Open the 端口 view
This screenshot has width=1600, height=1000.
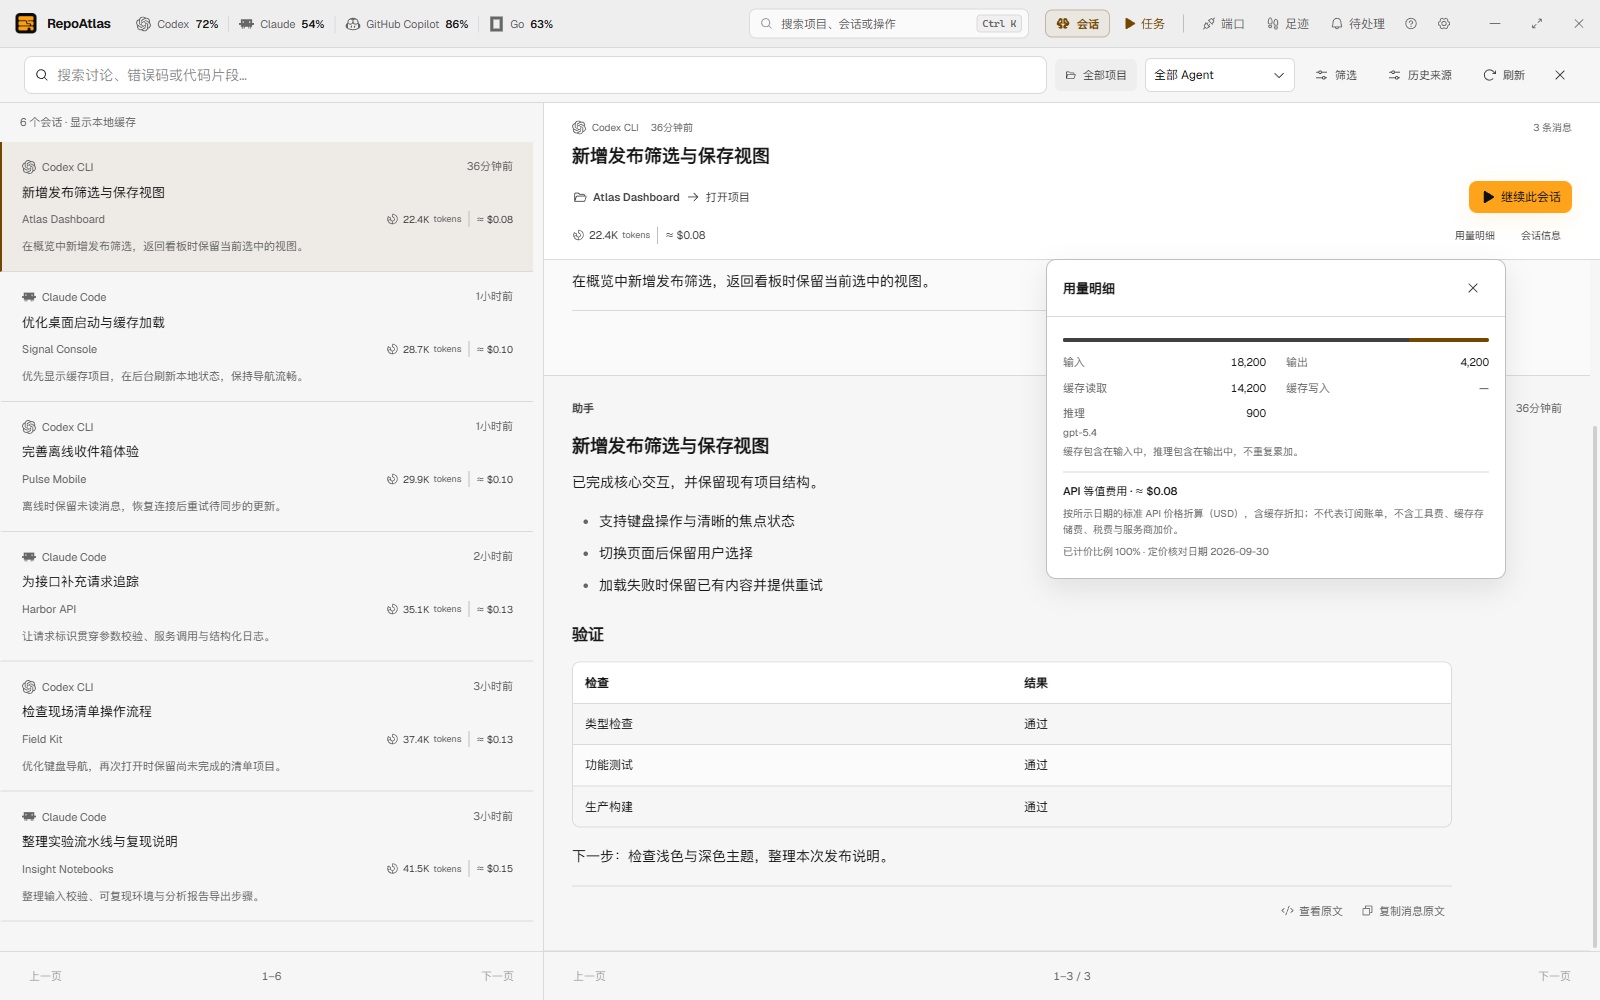[1223, 24]
